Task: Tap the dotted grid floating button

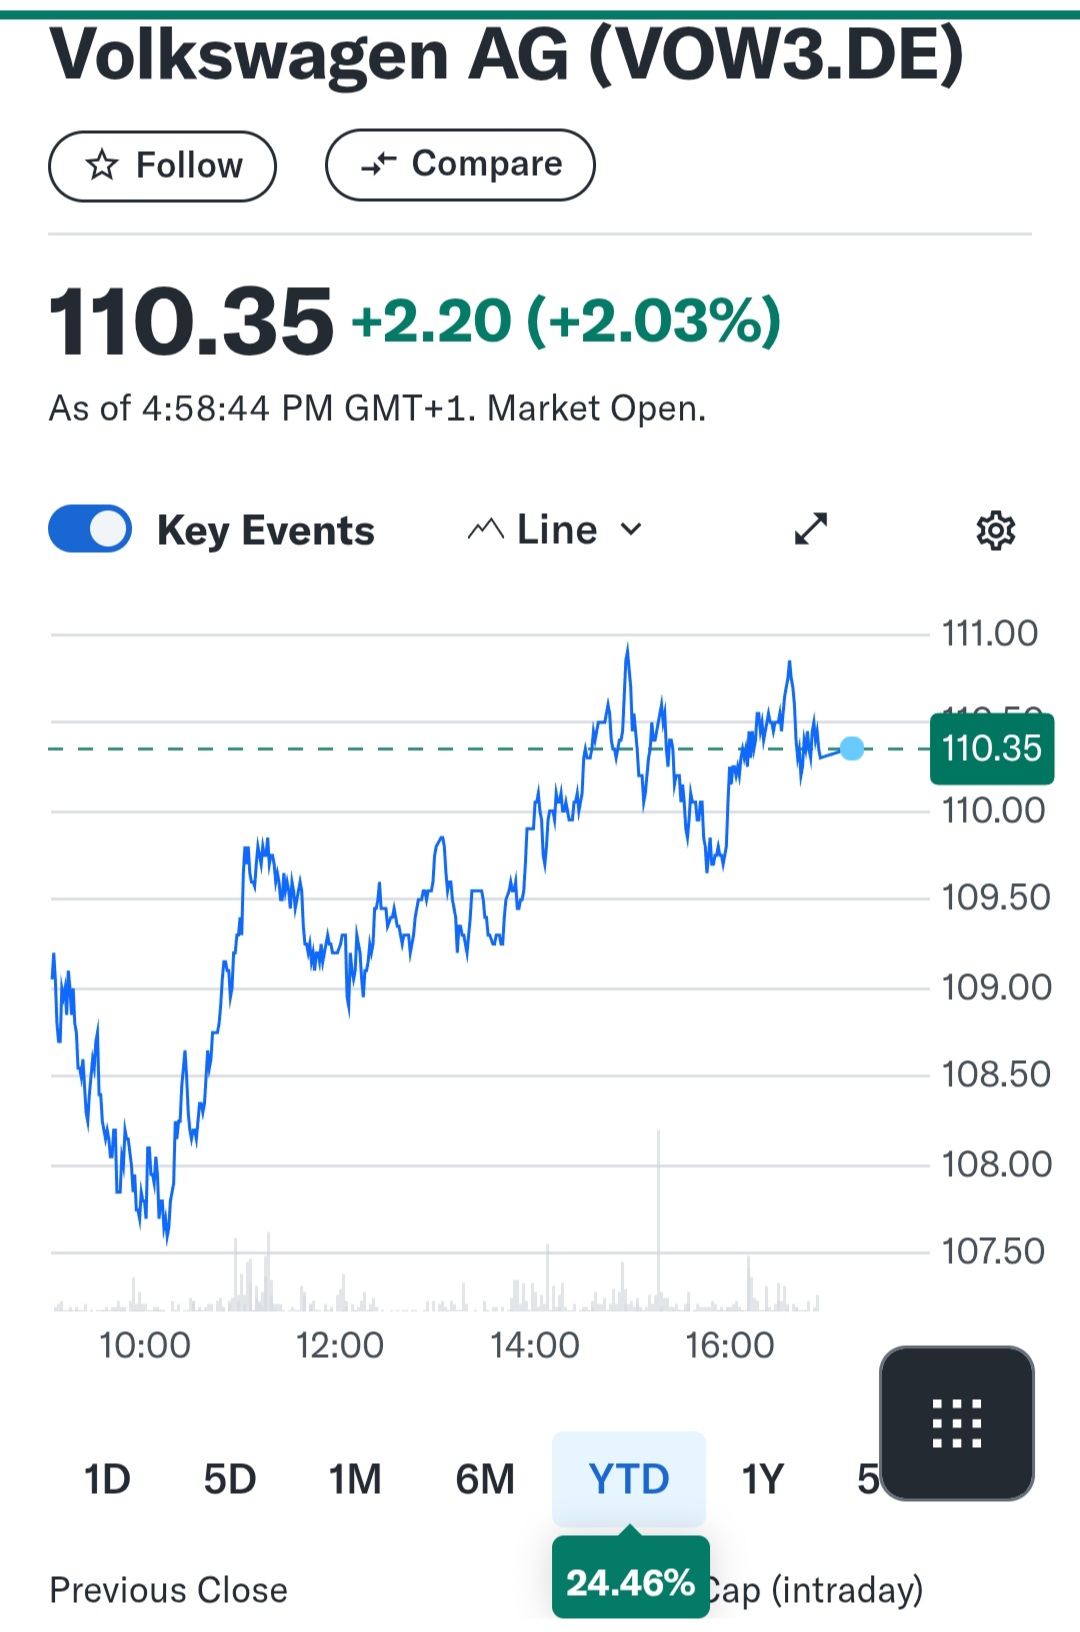Action: tap(957, 1423)
